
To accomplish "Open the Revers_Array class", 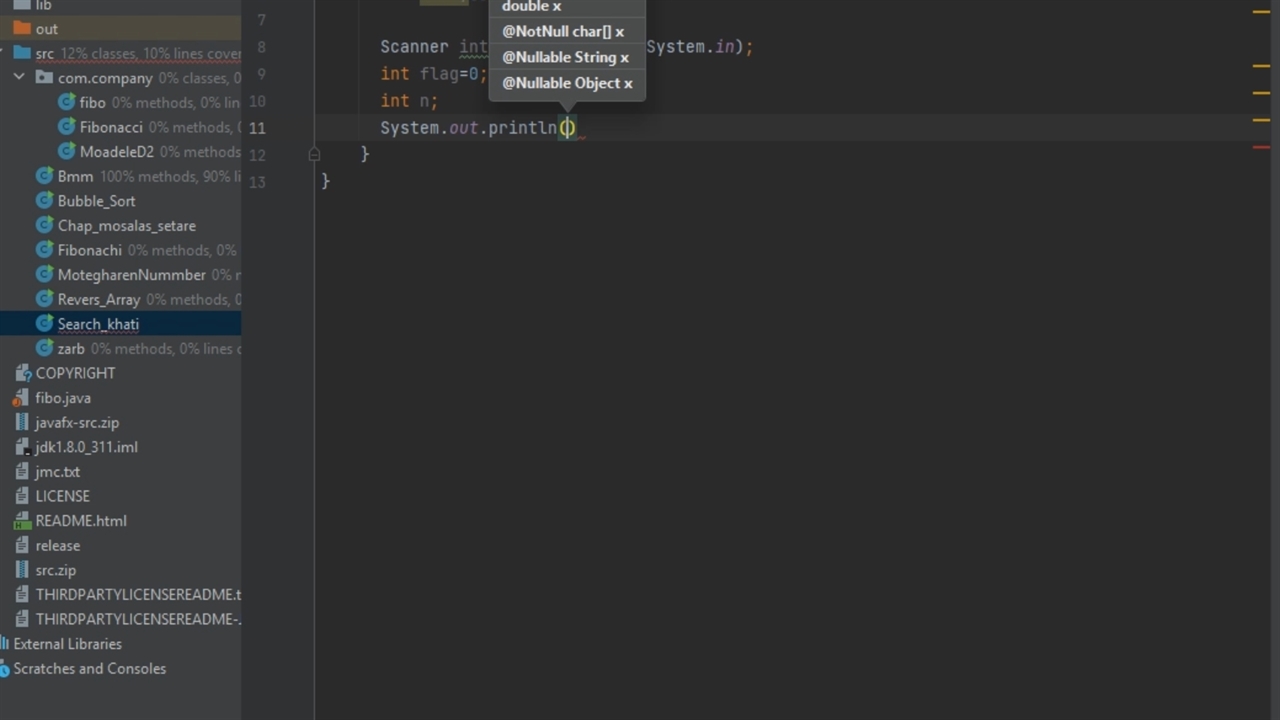I will pos(99,299).
